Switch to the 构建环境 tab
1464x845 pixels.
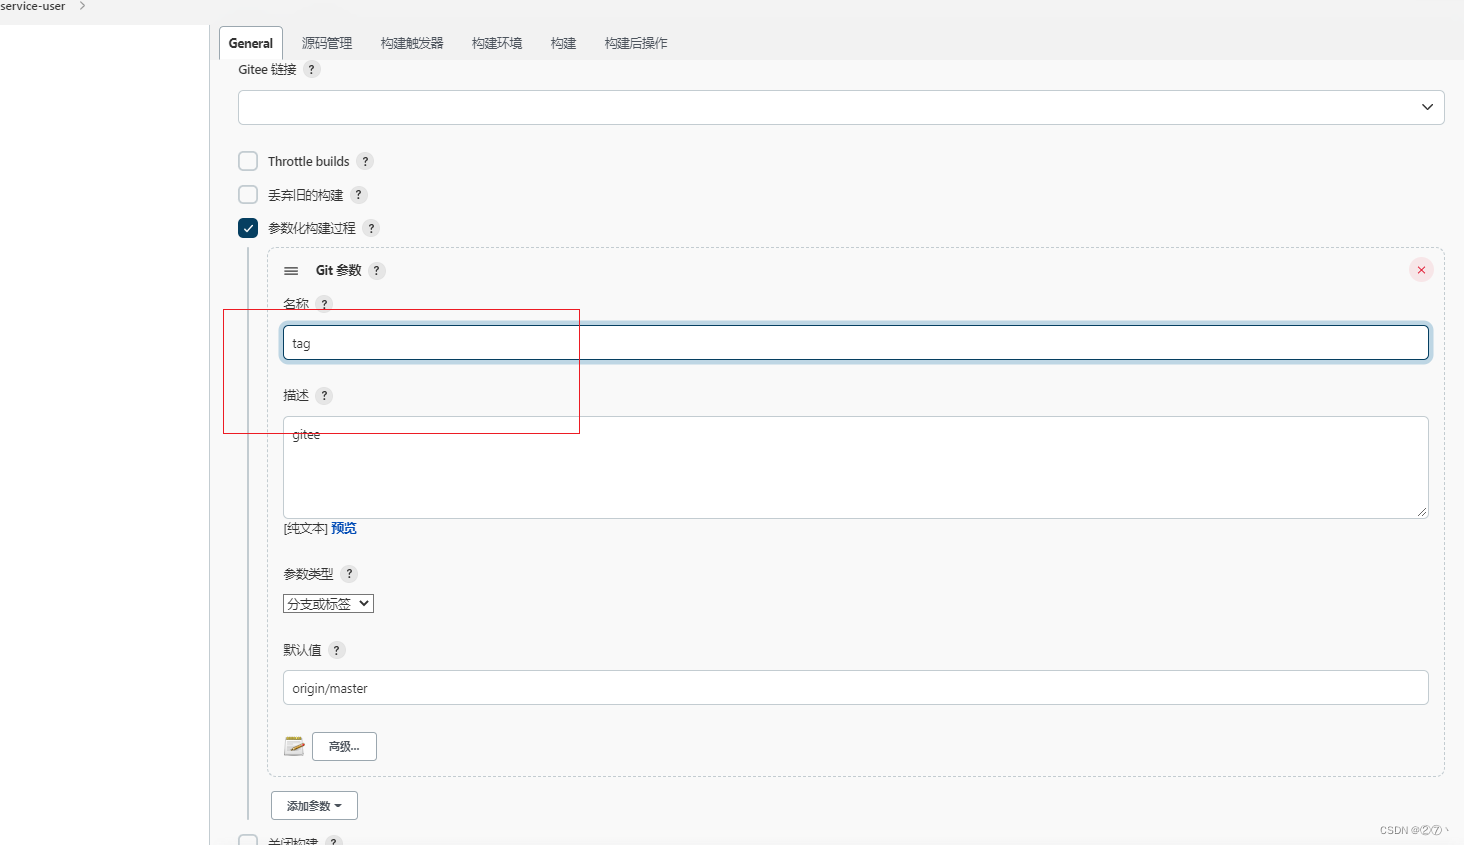pos(497,43)
